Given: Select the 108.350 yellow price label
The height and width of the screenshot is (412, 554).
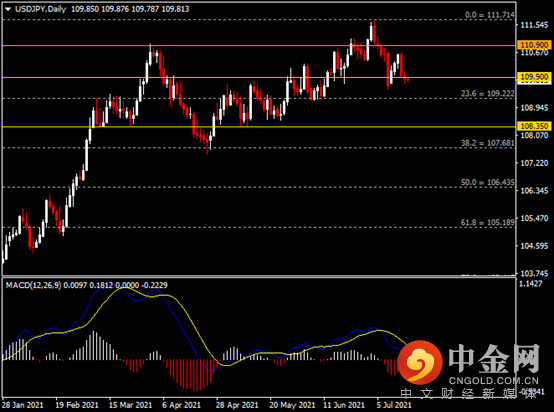Looking at the screenshot, I should (x=534, y=126).
